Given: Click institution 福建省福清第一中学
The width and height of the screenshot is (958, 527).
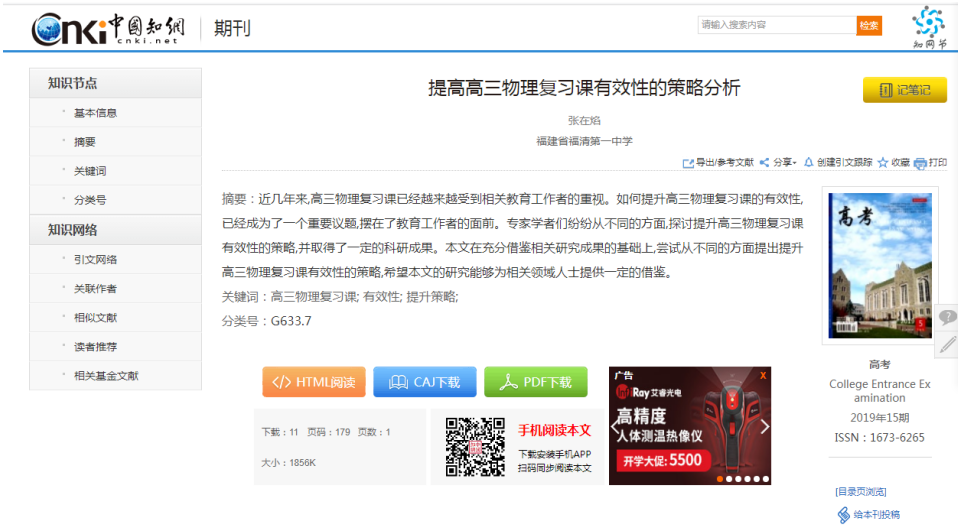Looking at the screenshot, I should coord(584,141).
